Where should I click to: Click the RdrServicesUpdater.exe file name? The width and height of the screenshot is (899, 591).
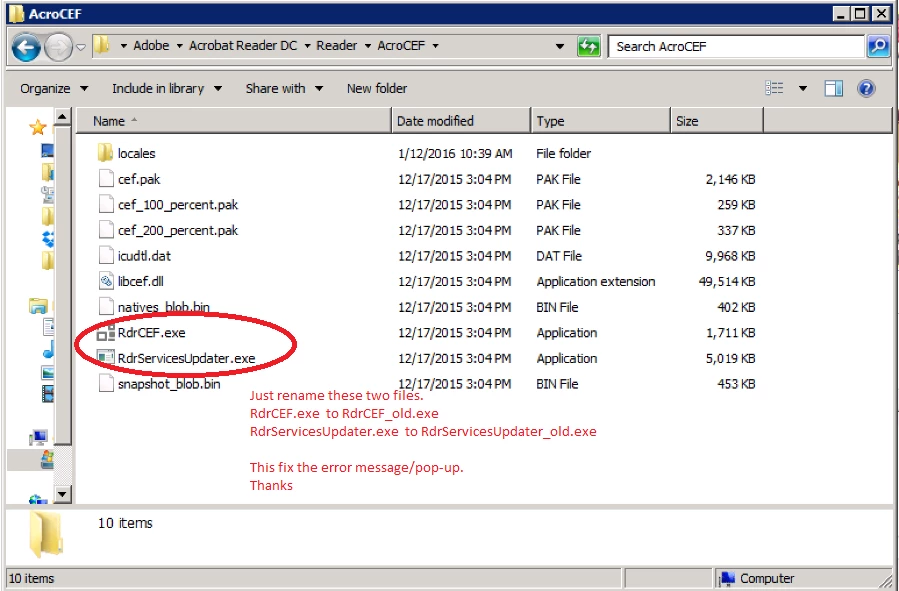186,358
